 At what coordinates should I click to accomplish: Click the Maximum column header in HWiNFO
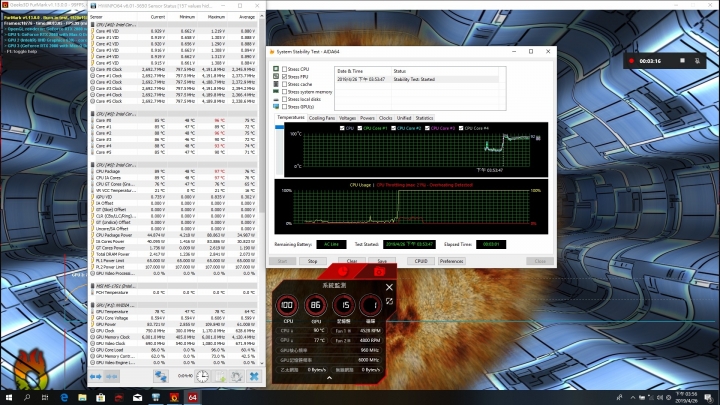[216, 17]
